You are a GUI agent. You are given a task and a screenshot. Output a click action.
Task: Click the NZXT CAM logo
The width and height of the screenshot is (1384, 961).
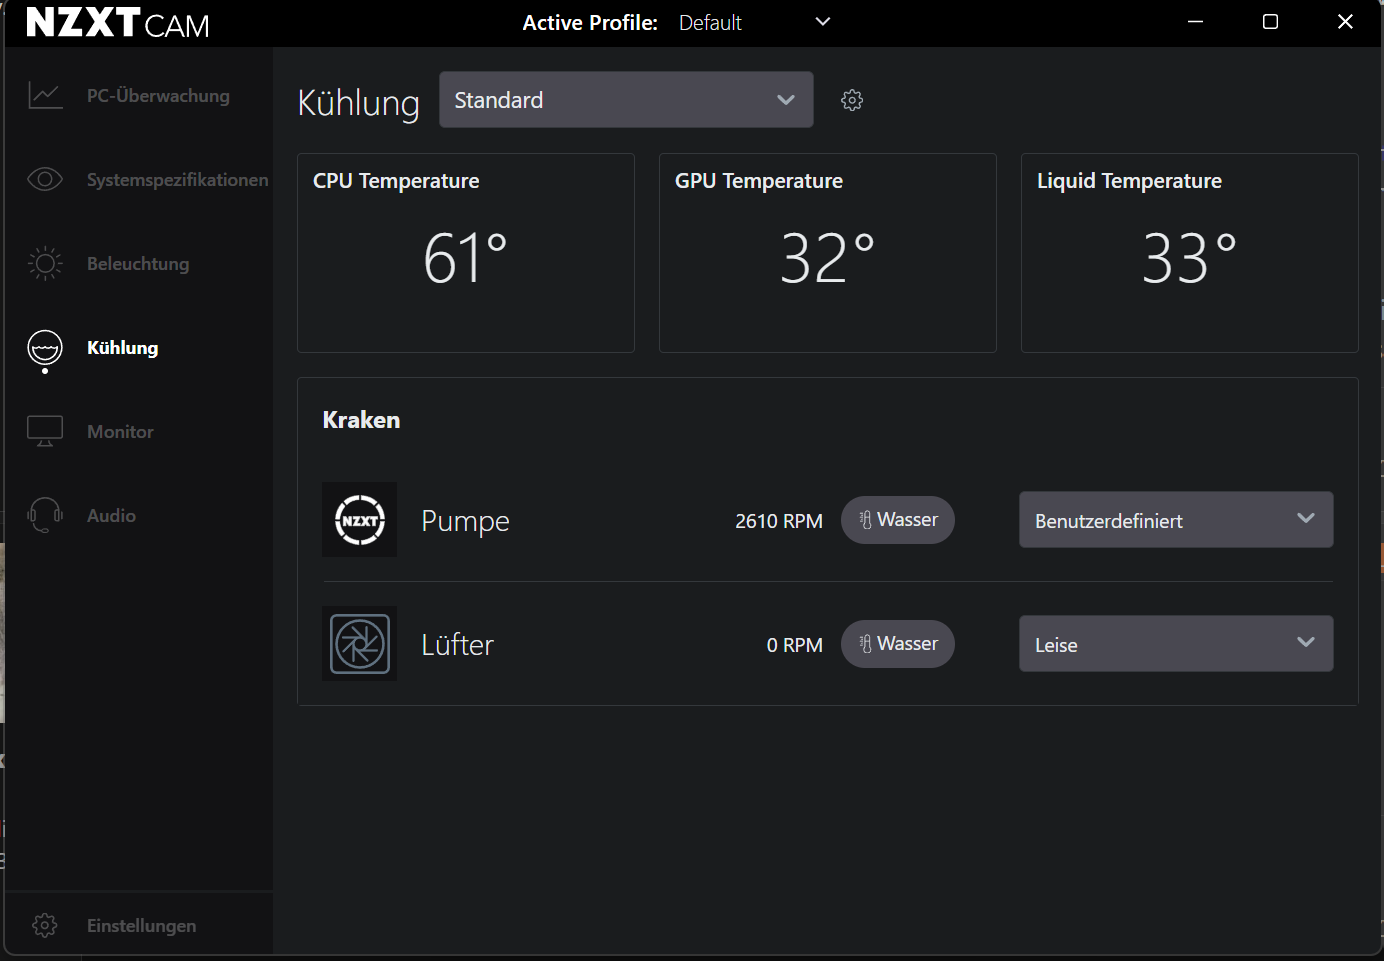point(118,22)
